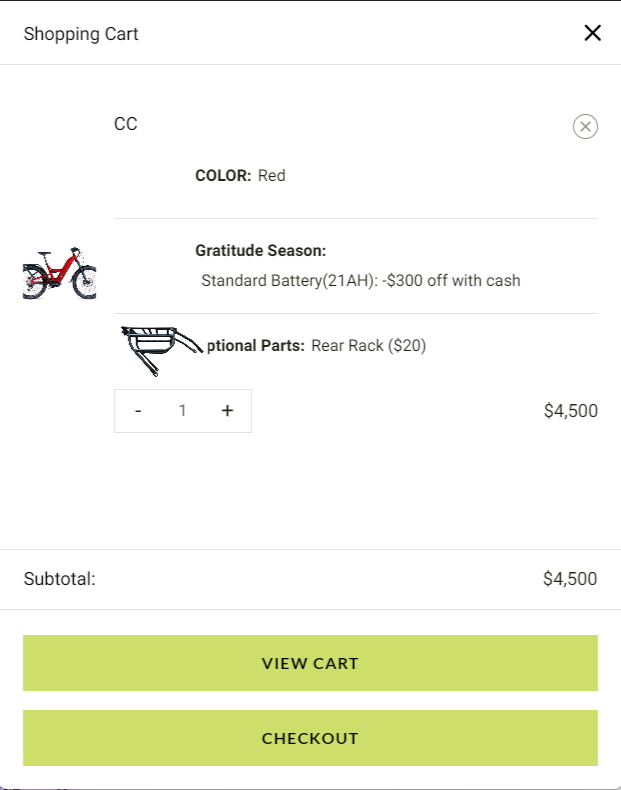The height and width of the screenshot is (790, 621).
Task: Remove the CC bike from cart
Action: tap(585, 126)
